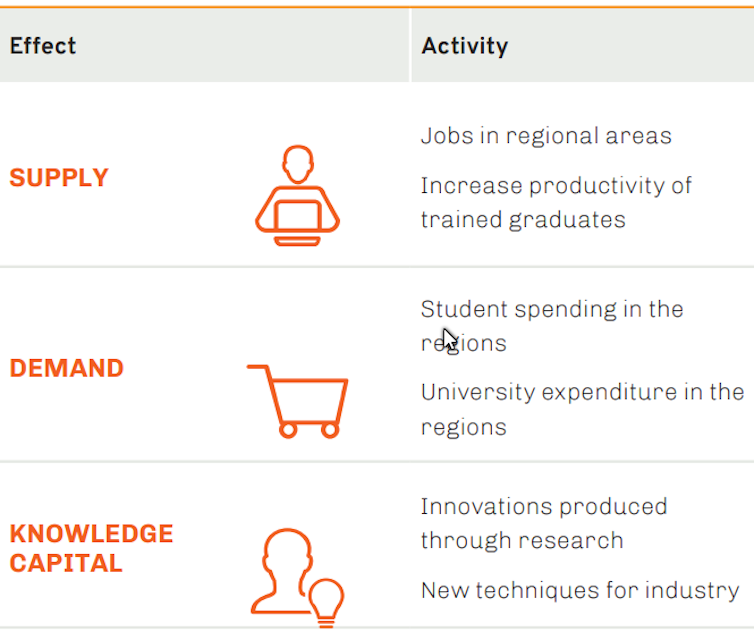This screenshot has width=754, height=632.
Task: Click the SUPPLY effect label
Action: (59, 178)
